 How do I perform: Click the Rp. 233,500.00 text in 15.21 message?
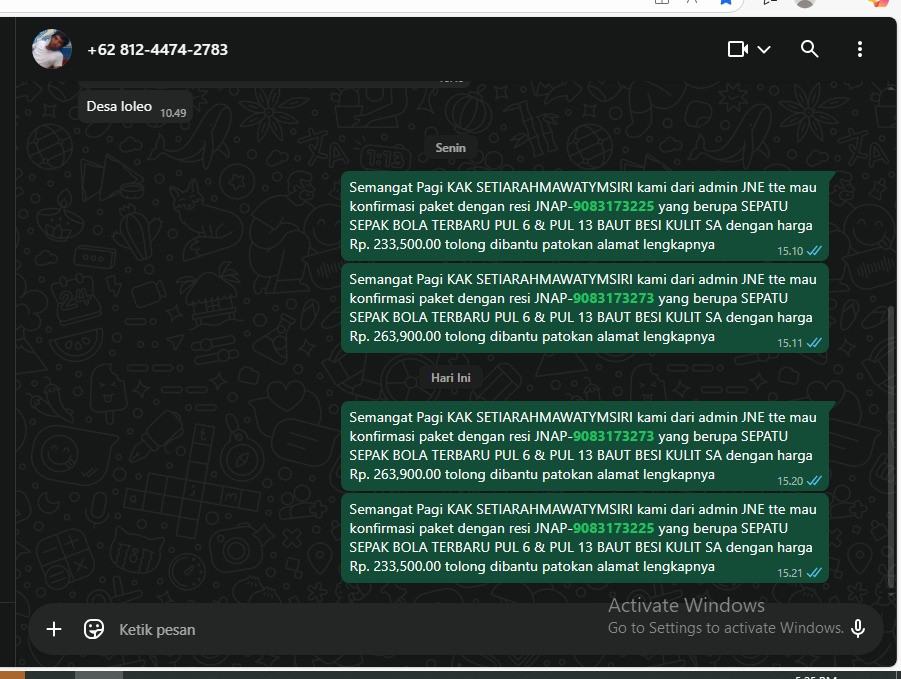coord(395,566)
